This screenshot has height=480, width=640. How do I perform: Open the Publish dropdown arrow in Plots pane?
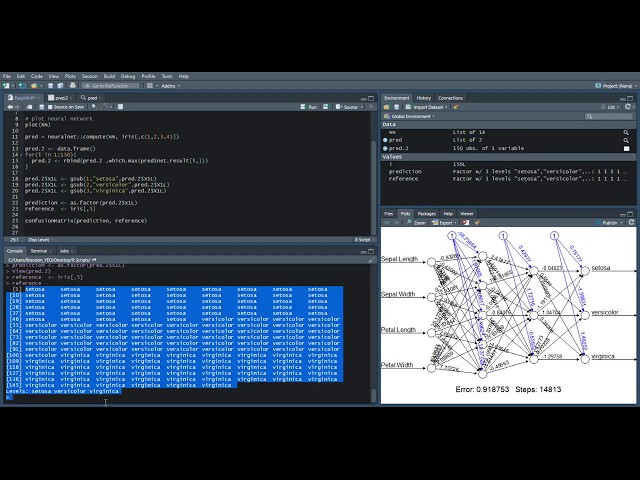[x=621, y=222]
